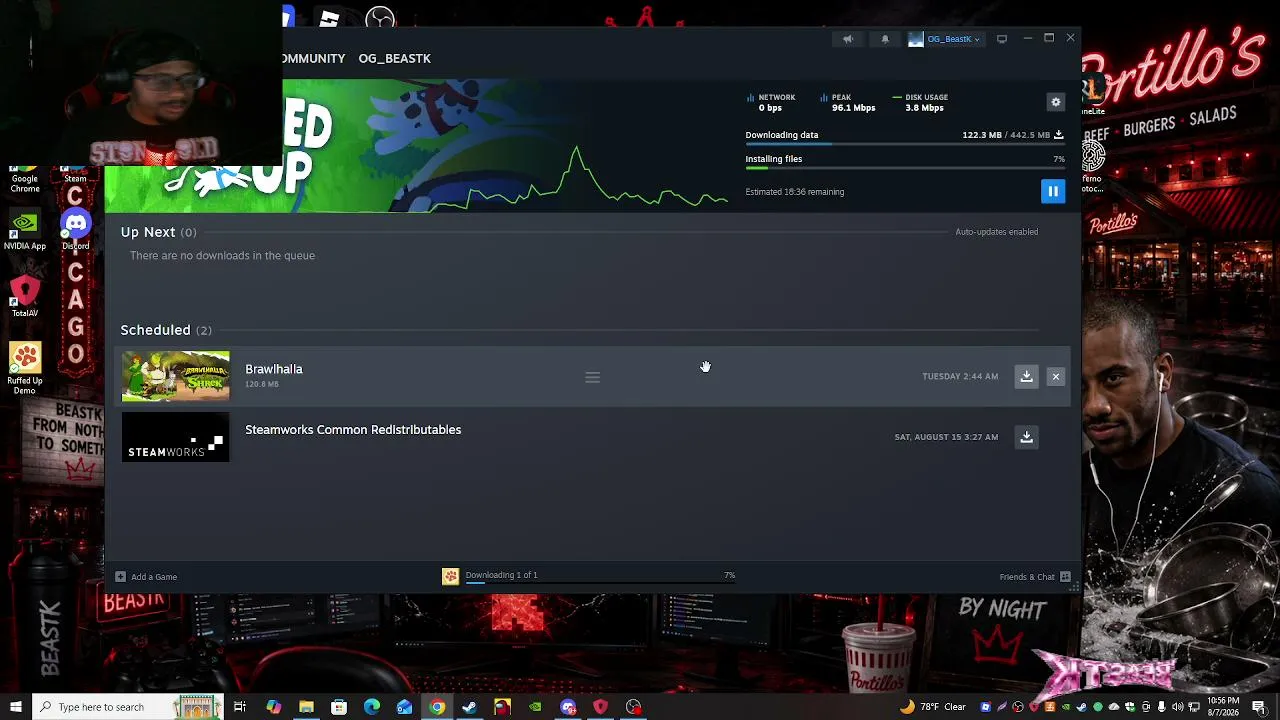
Task: Click the Downloading data progress bar
Action: [x=905, y=145]
